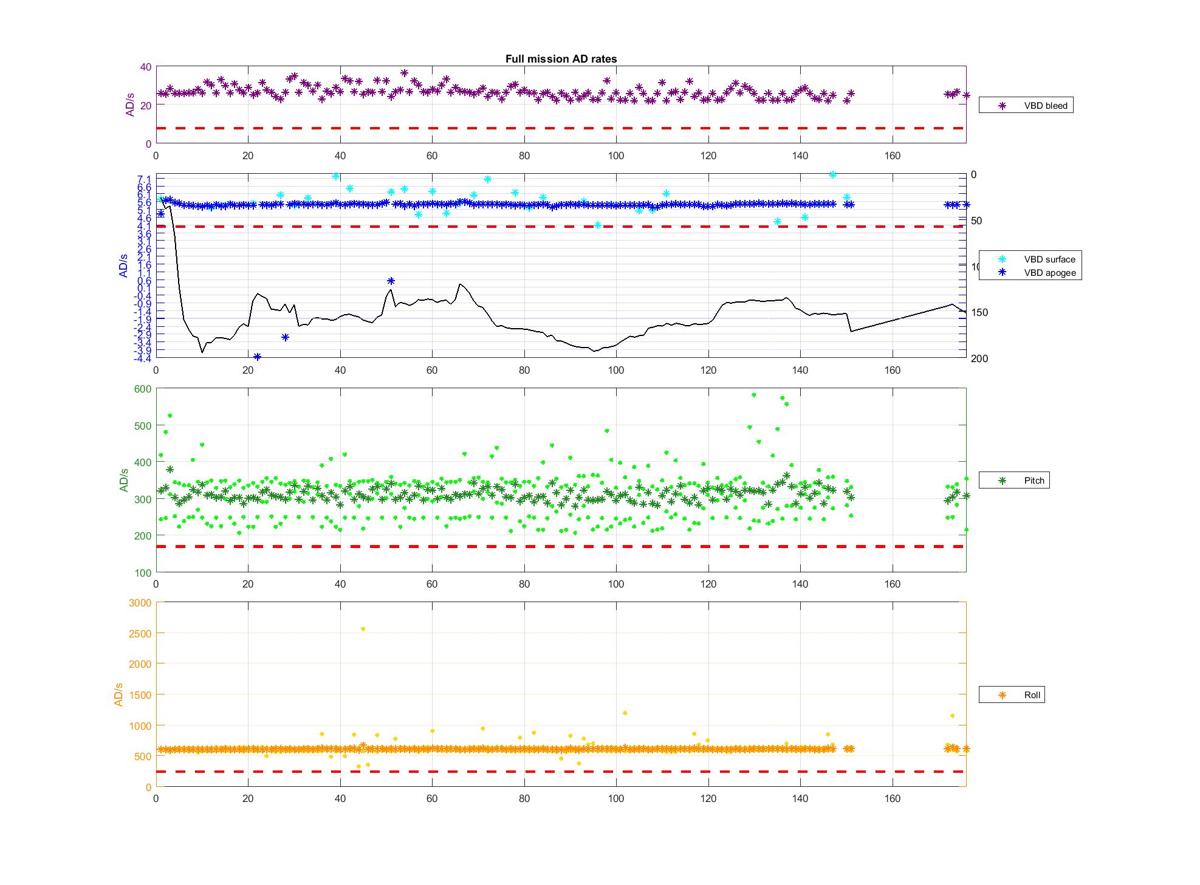
Task: Select the "VBD bleed" legend entry
Action: [x=1026, y=104]
